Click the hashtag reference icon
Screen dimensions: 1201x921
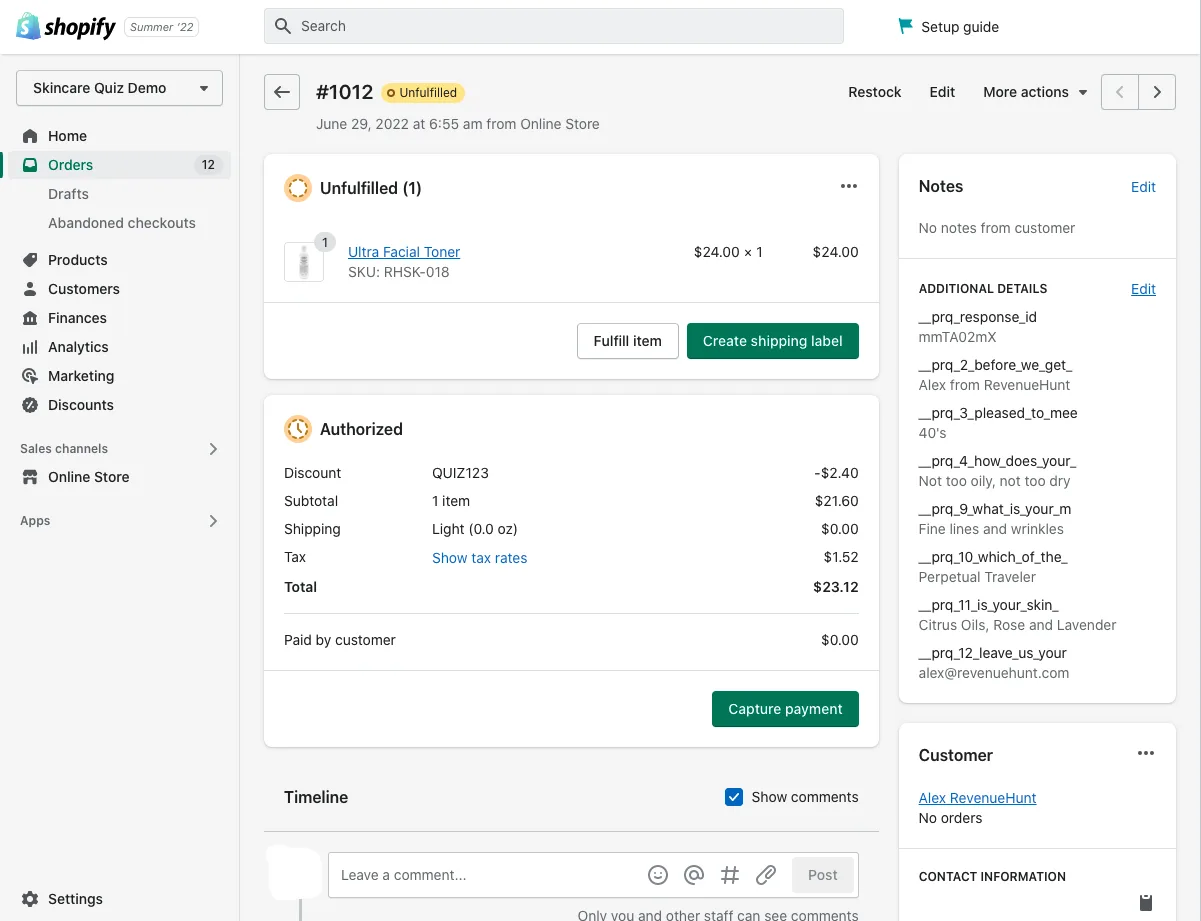click(x=730, y=875)
